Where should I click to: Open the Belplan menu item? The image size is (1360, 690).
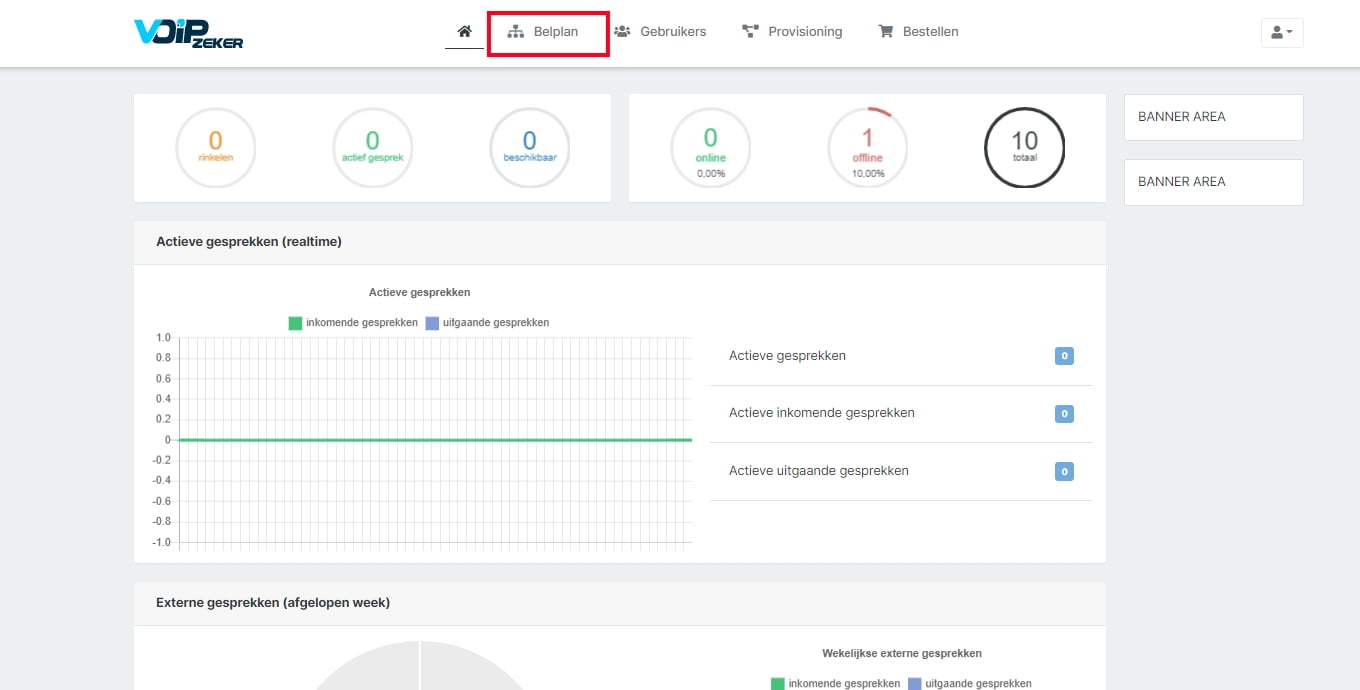point(543,32)
